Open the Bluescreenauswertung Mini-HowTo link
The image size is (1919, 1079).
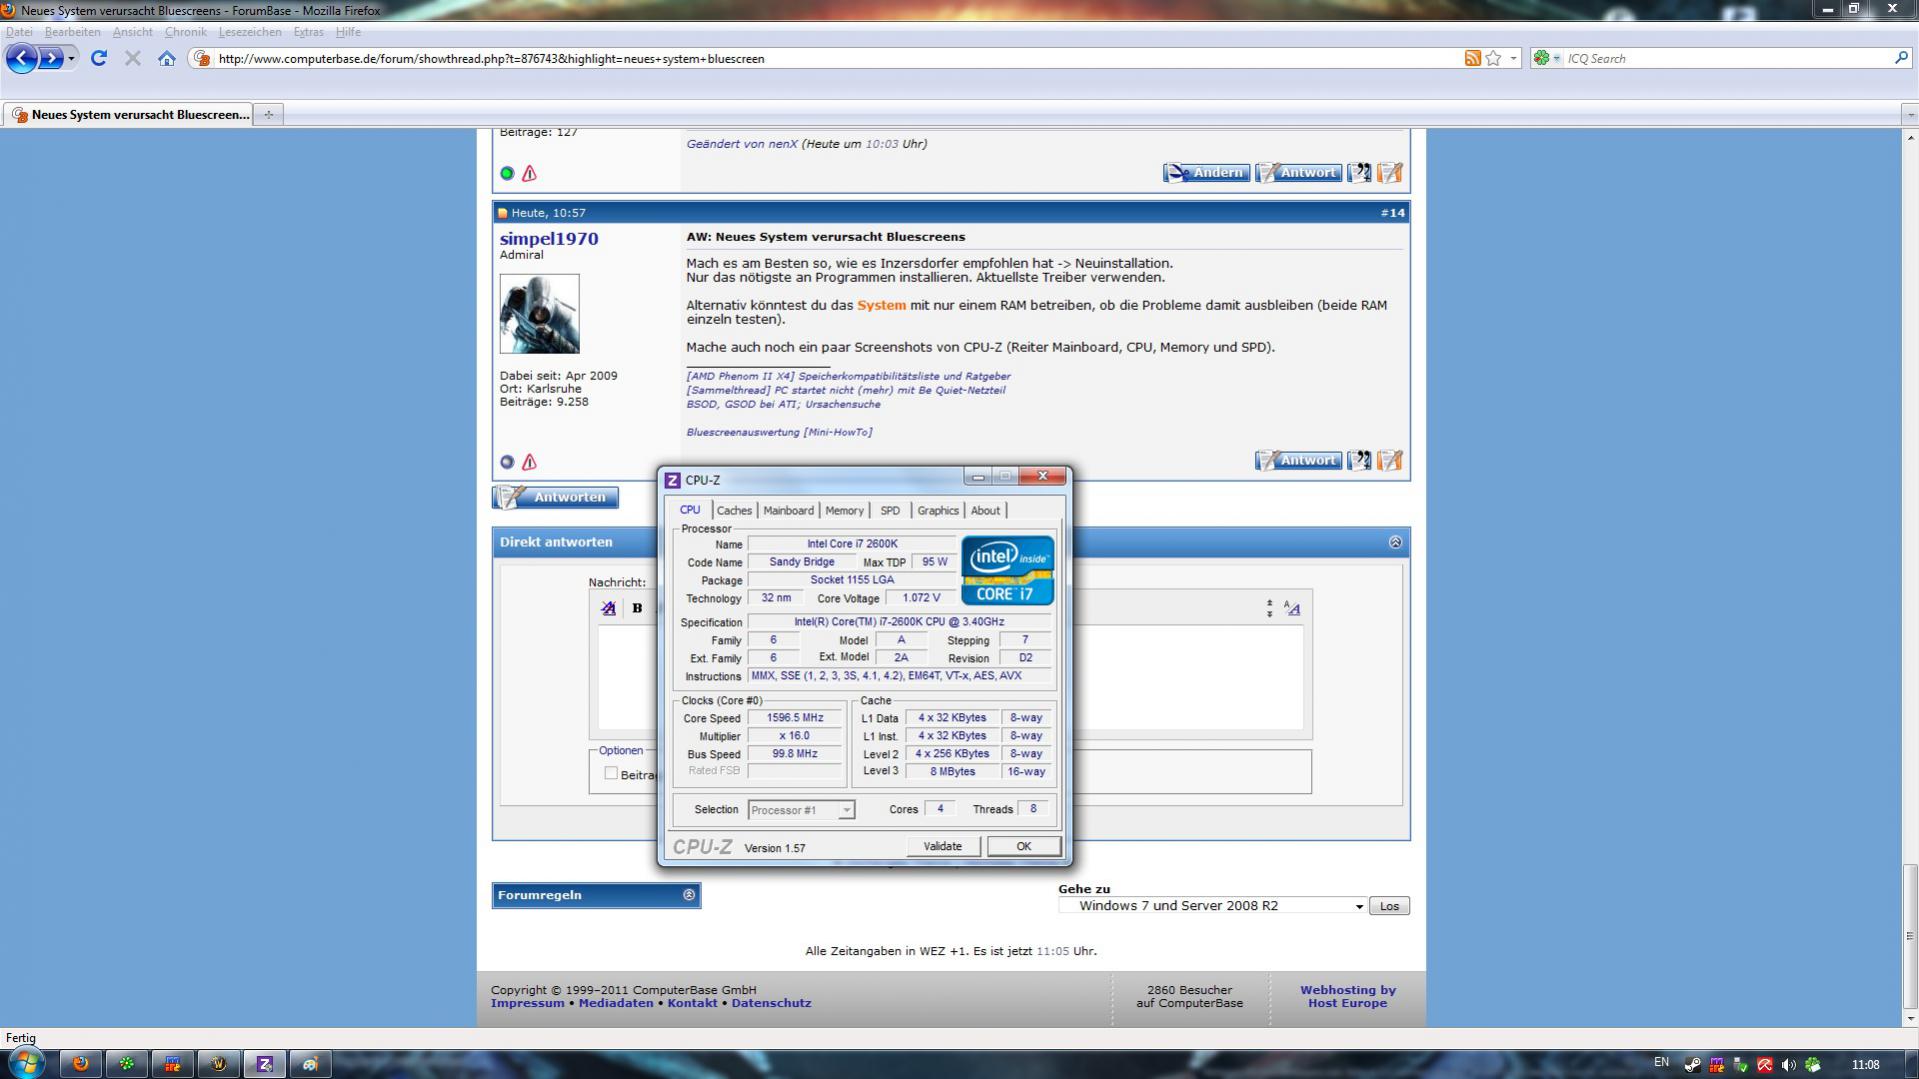coord(779,432)
